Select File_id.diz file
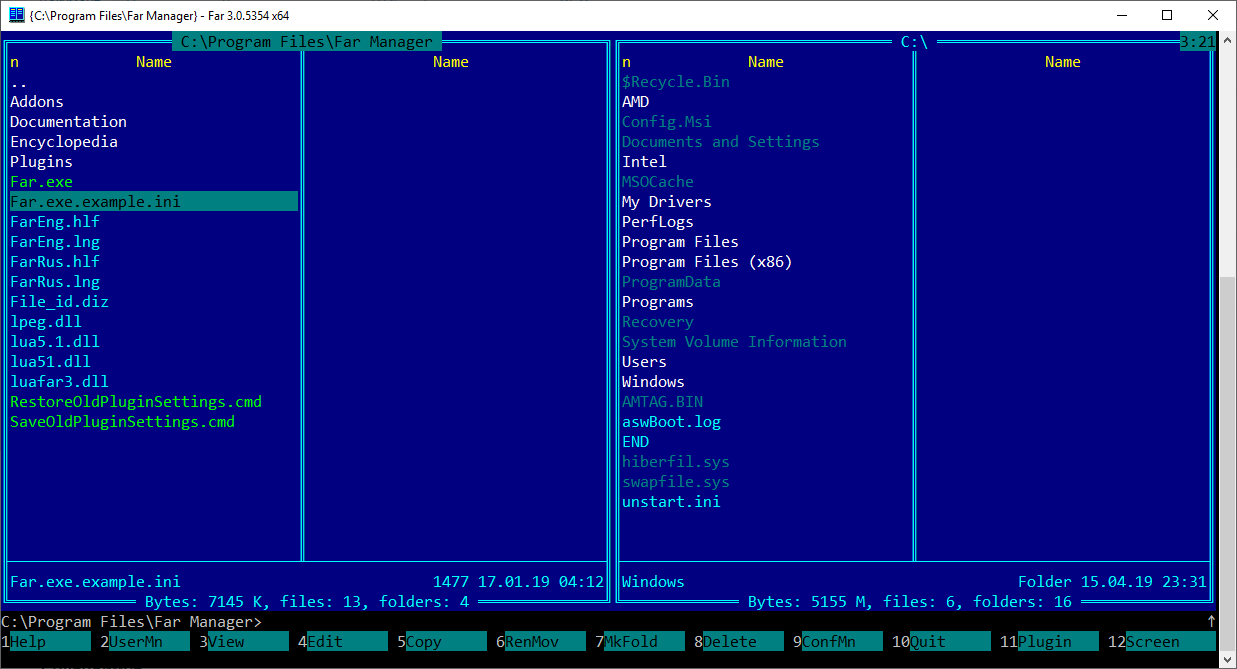The height and width of the screenshot is (669, 1237). point(60,302)
